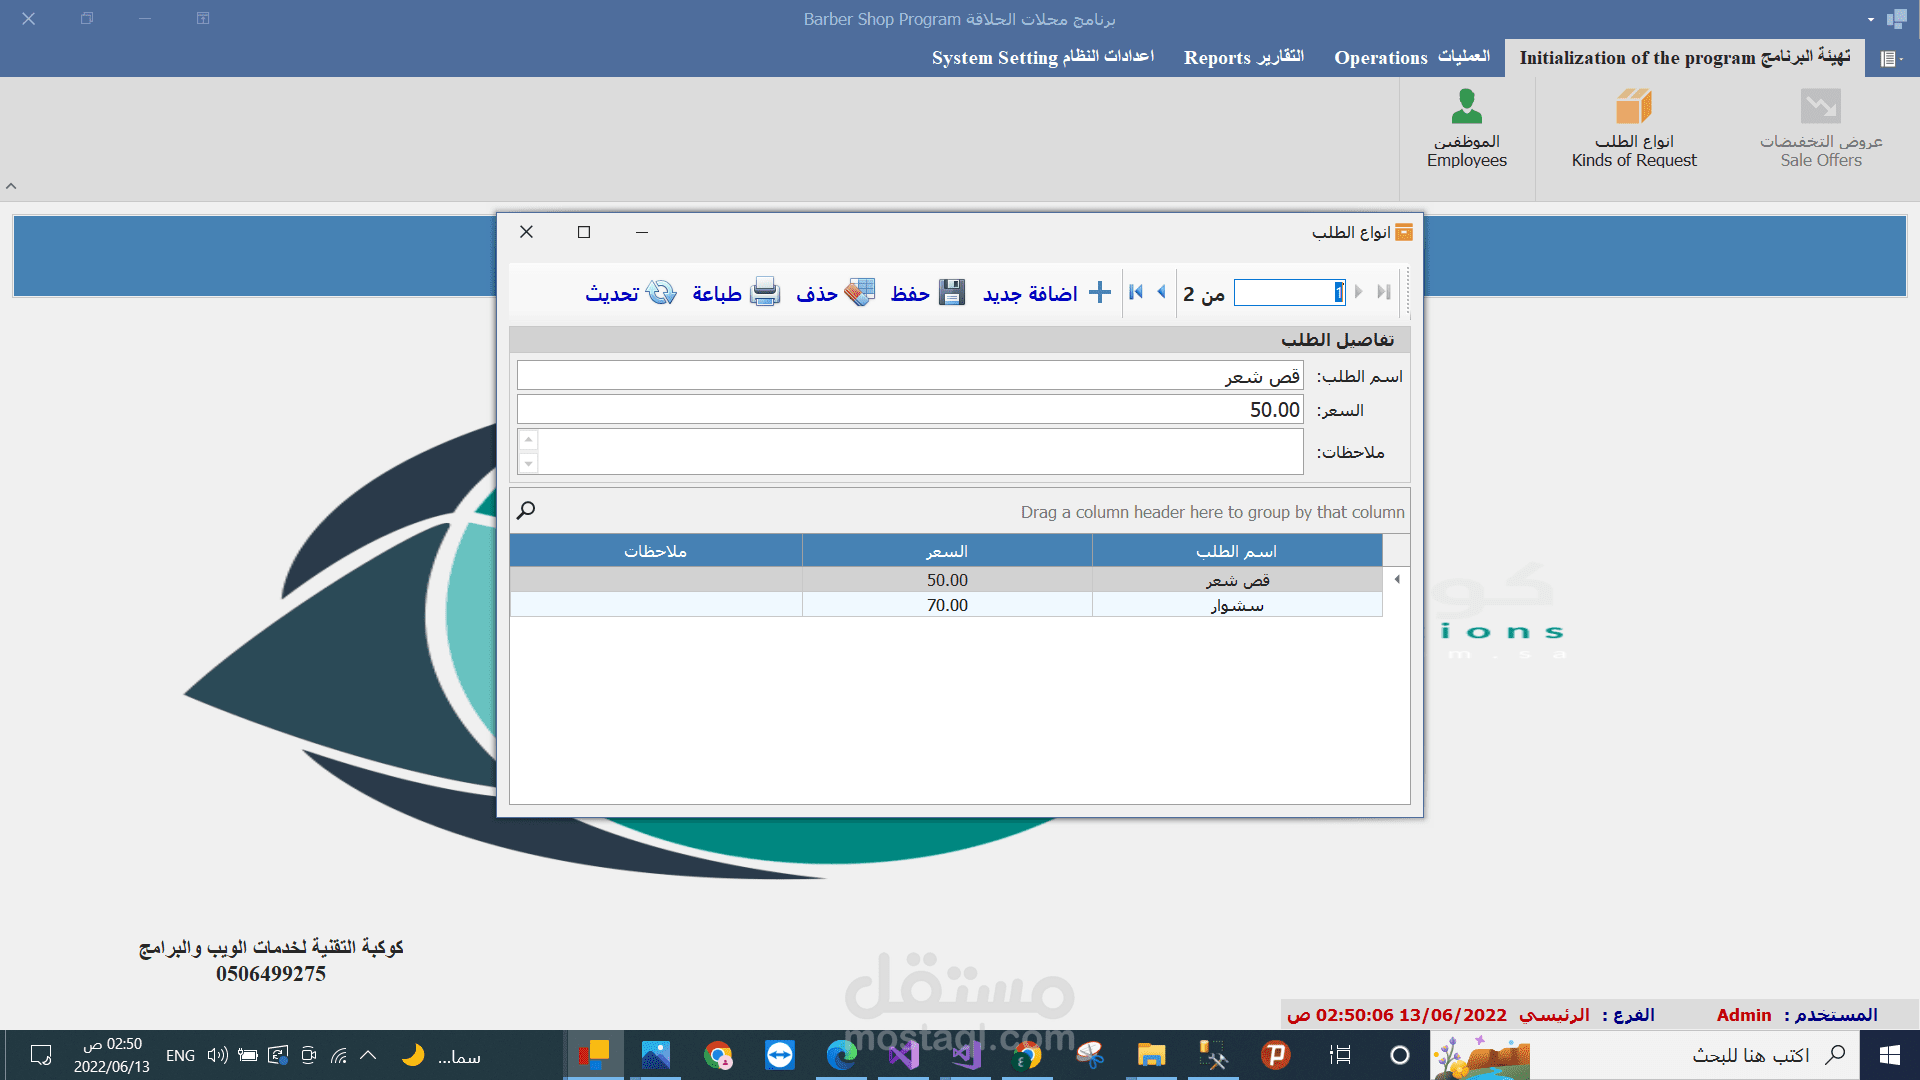Go to last record navigation arrow
The height and width of the screenshot is (1080, 1920).
point(1384,292)
